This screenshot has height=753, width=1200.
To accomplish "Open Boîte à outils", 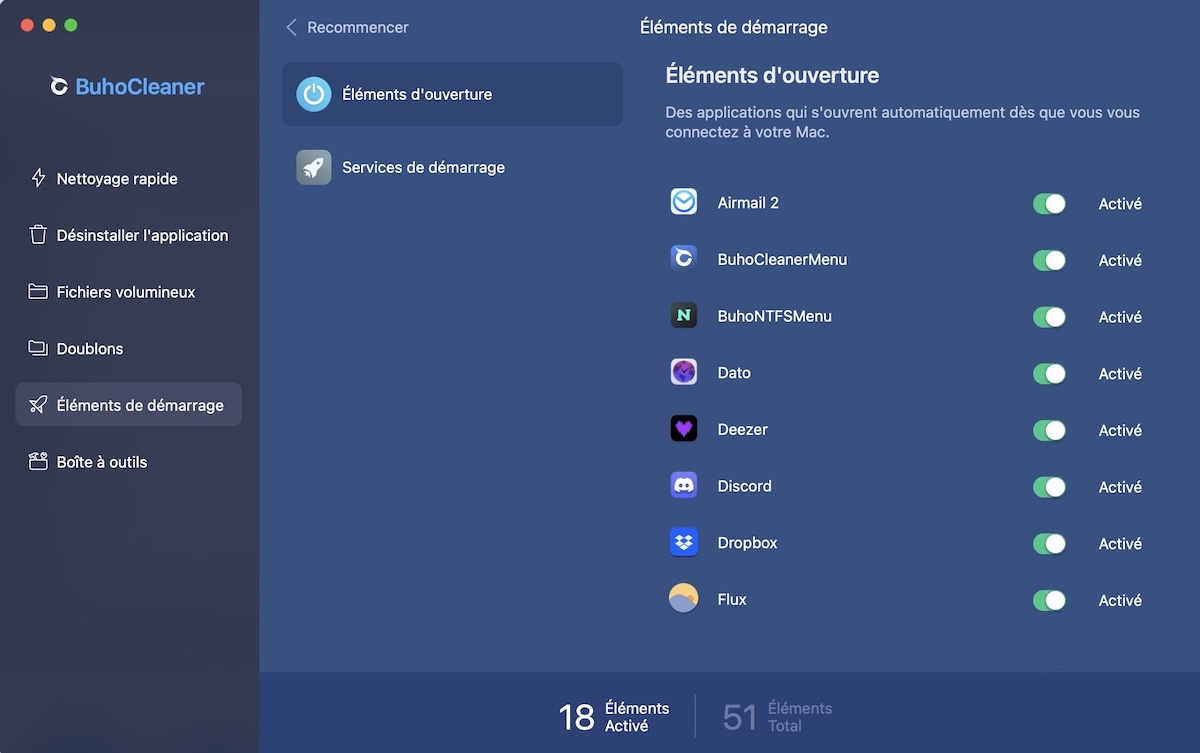I will 128,462.
